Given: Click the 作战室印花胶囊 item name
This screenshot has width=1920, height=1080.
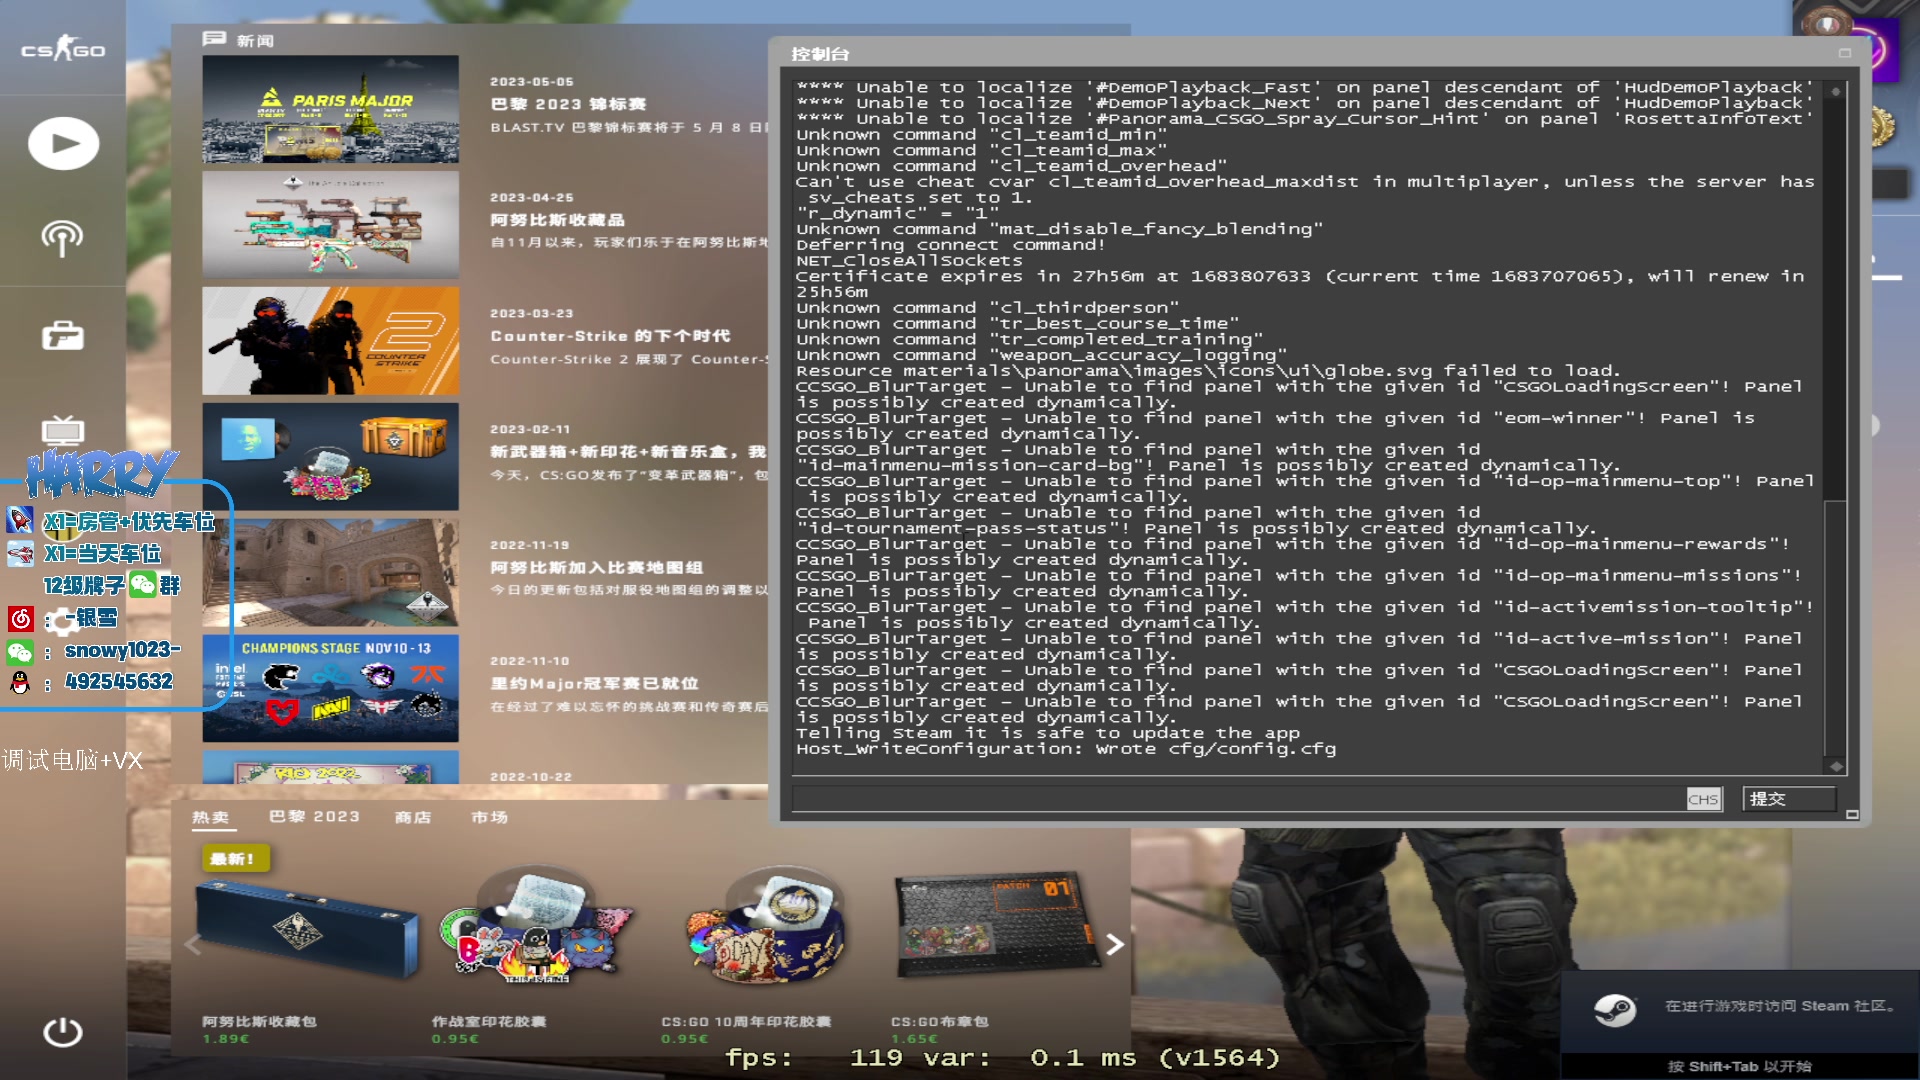Looking at the screenshot, I should pyautogui.click(x=489, y=1022).
